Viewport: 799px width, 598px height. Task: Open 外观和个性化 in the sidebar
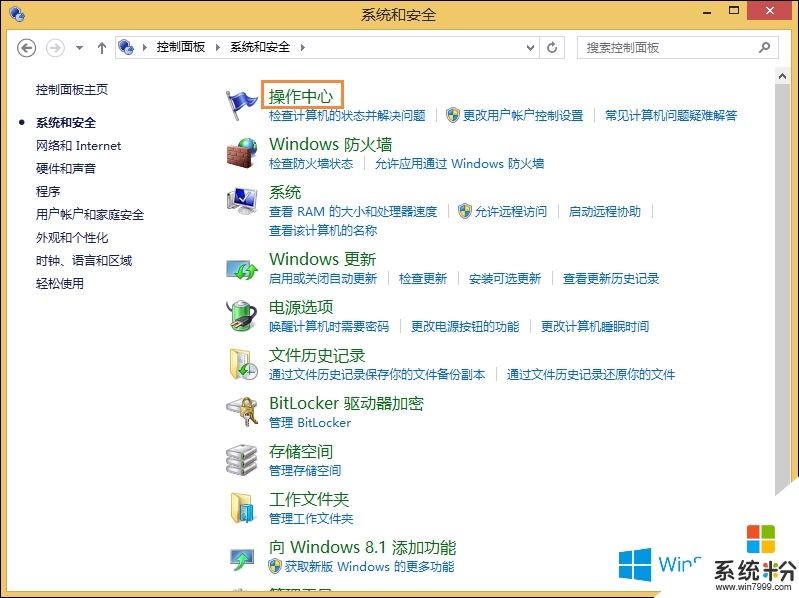tap(72, 237)
